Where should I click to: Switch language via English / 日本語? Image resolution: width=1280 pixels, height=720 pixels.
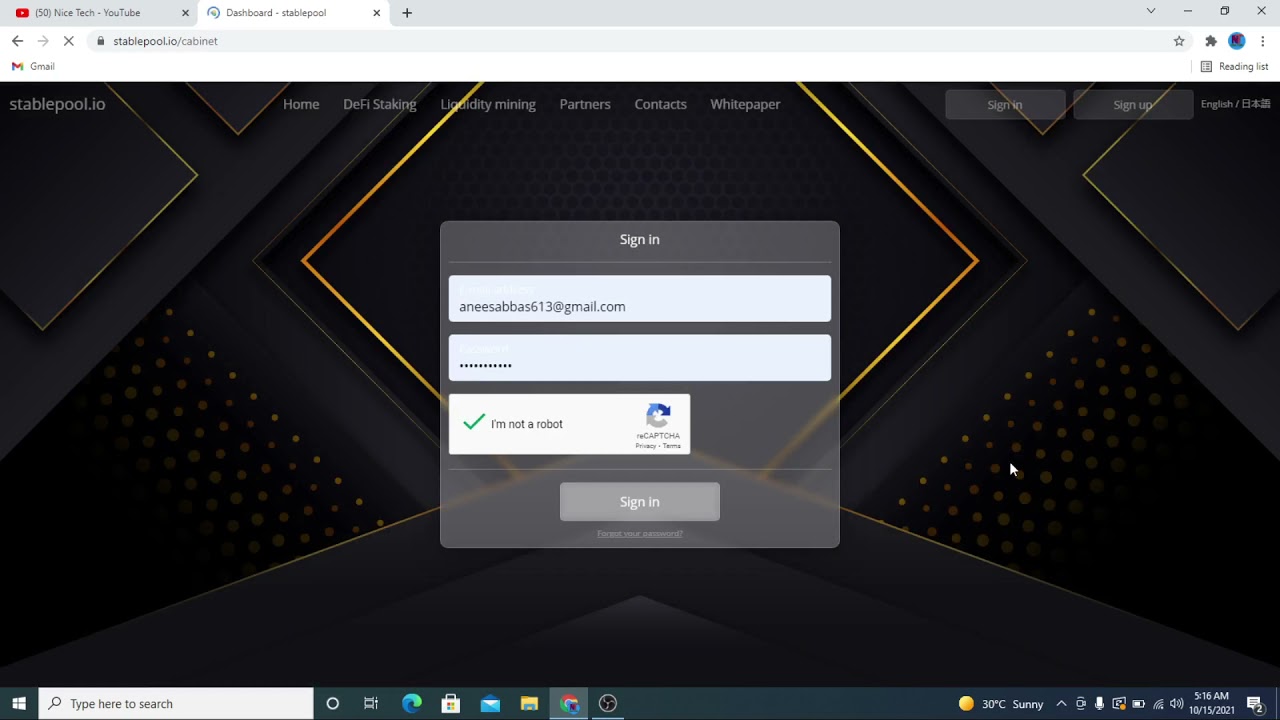click(1236, 104)
